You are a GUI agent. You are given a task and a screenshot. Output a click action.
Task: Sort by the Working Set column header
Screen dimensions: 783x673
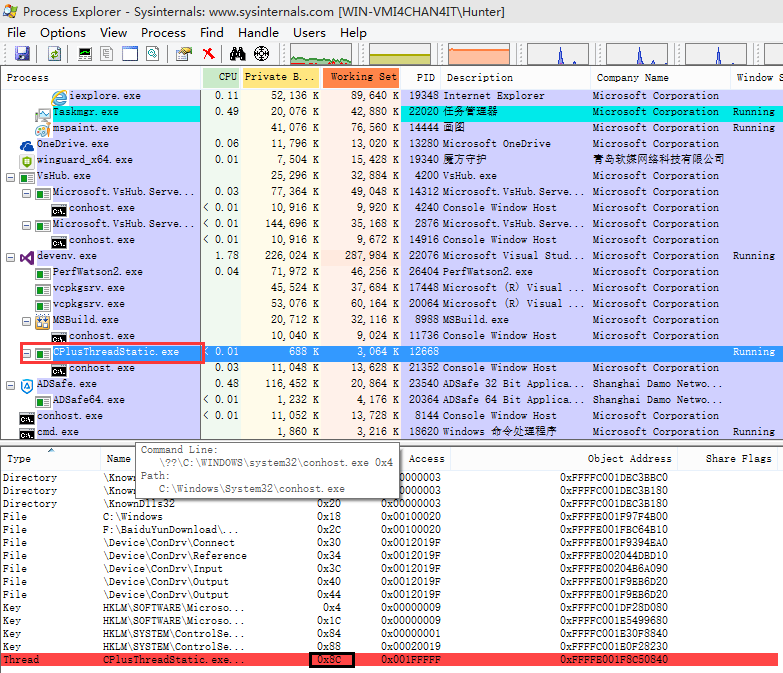361,77
